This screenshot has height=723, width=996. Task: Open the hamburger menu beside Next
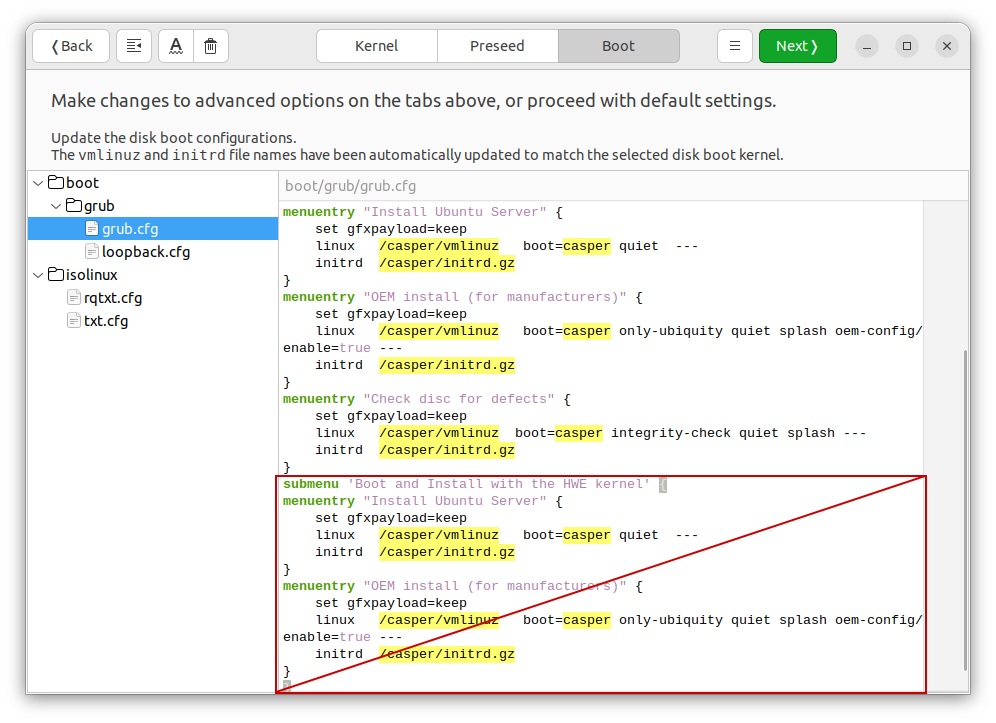pos(735,45)
